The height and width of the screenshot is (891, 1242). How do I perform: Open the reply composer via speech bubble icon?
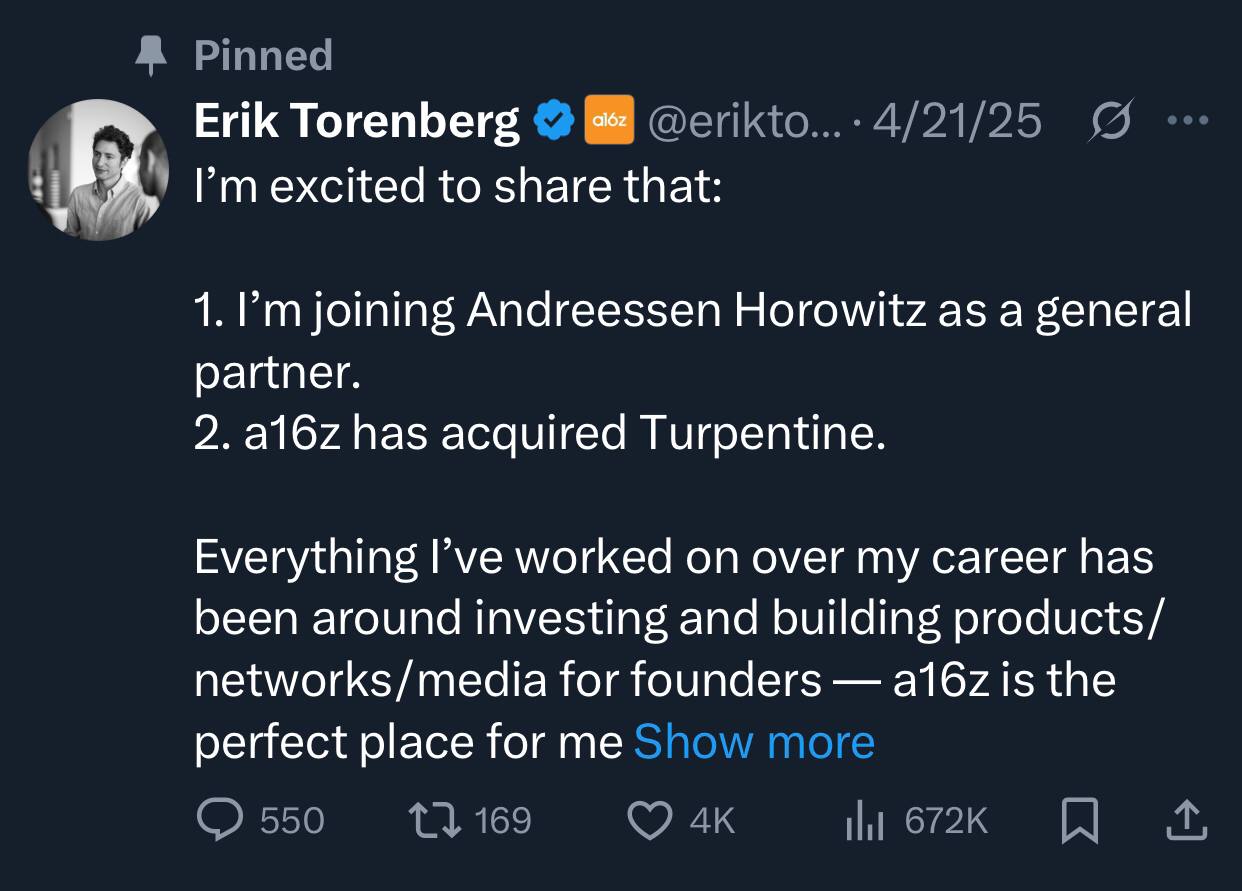pos(222,820)
